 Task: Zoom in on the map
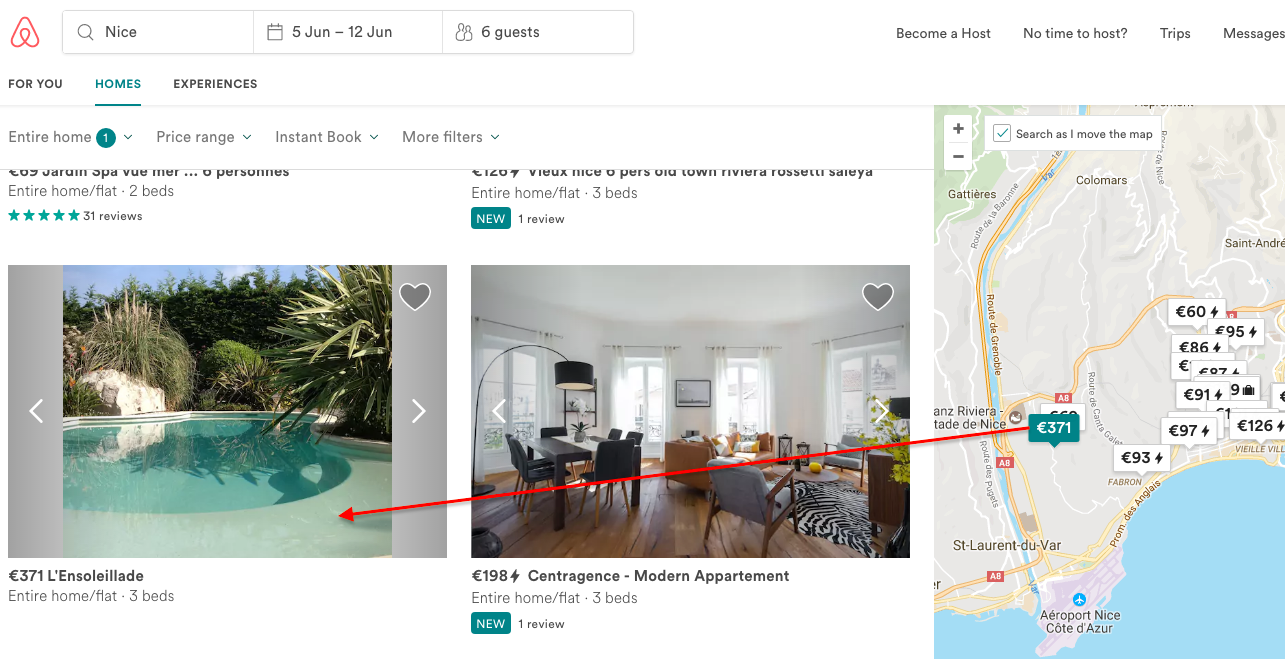(958, 129)
